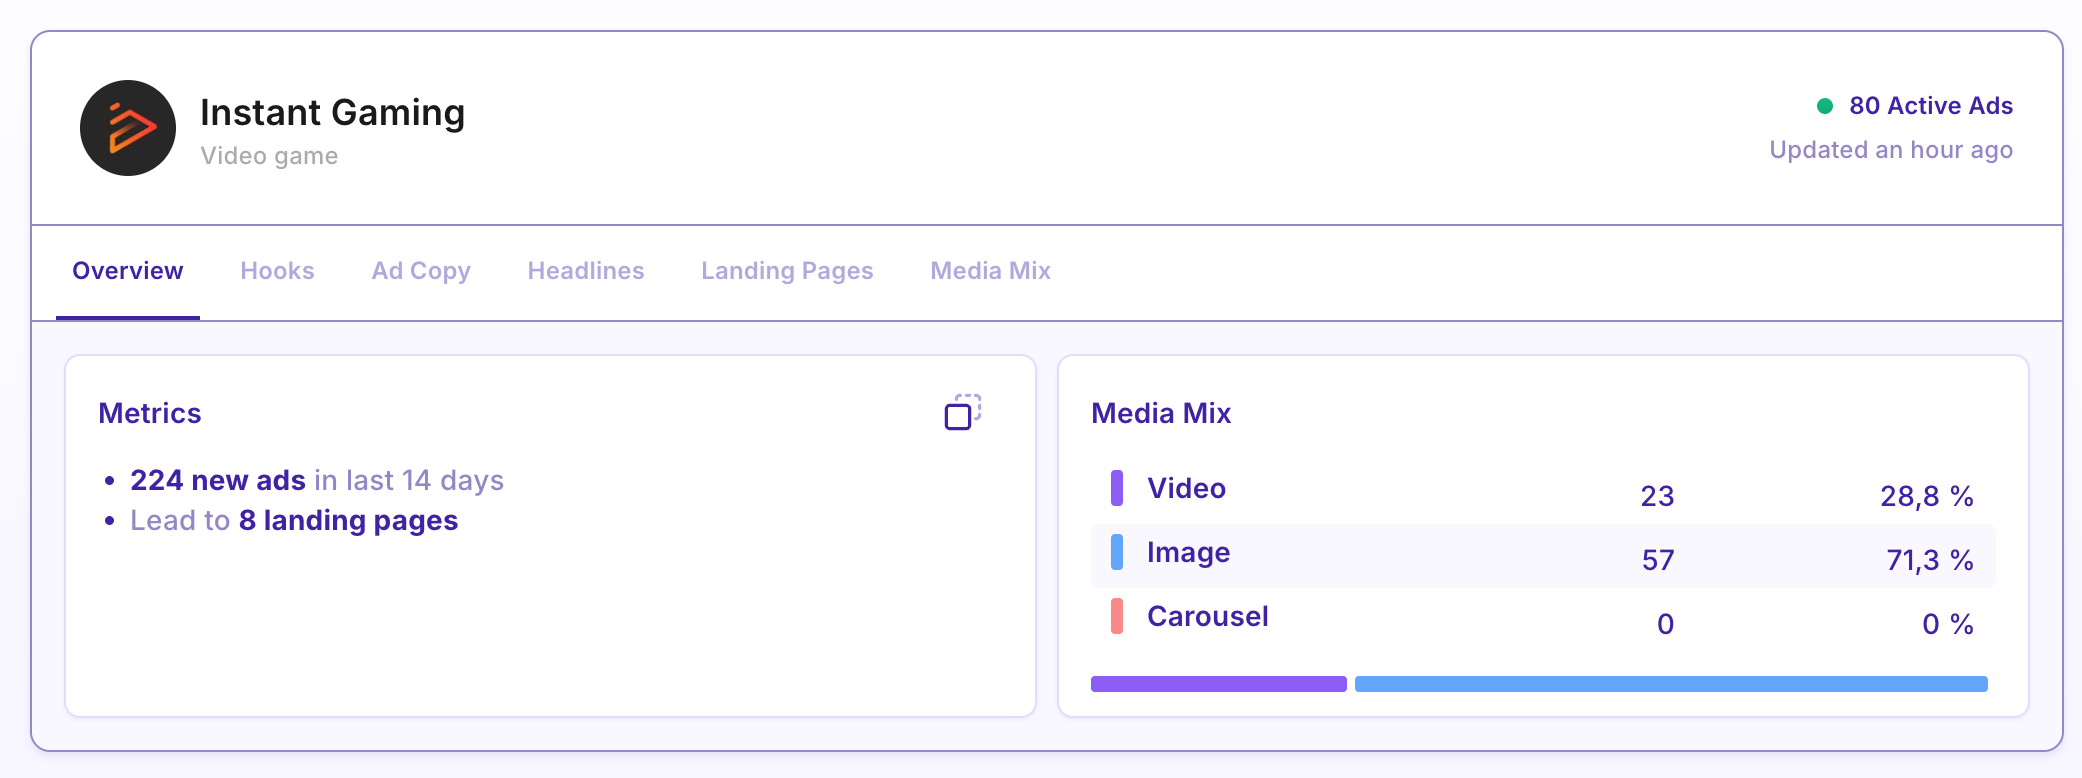Click the purple Video legend marker

(x=1117, y=488)
